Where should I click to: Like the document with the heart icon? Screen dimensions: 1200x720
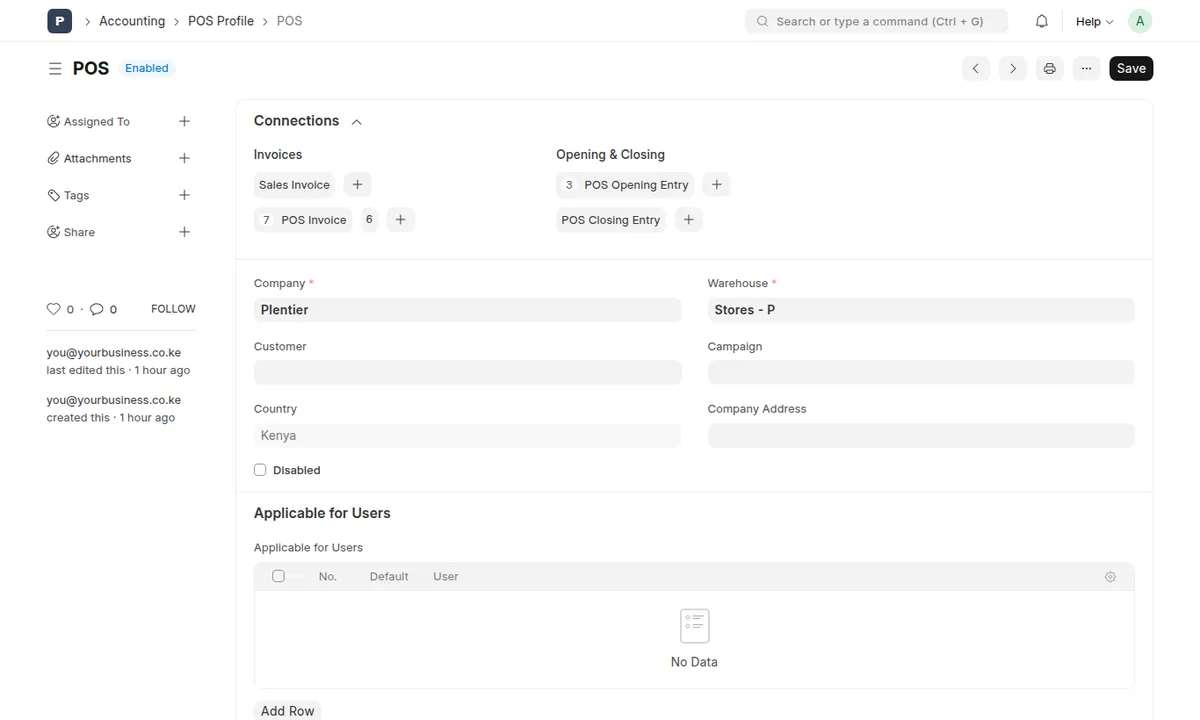coord(54,309)
